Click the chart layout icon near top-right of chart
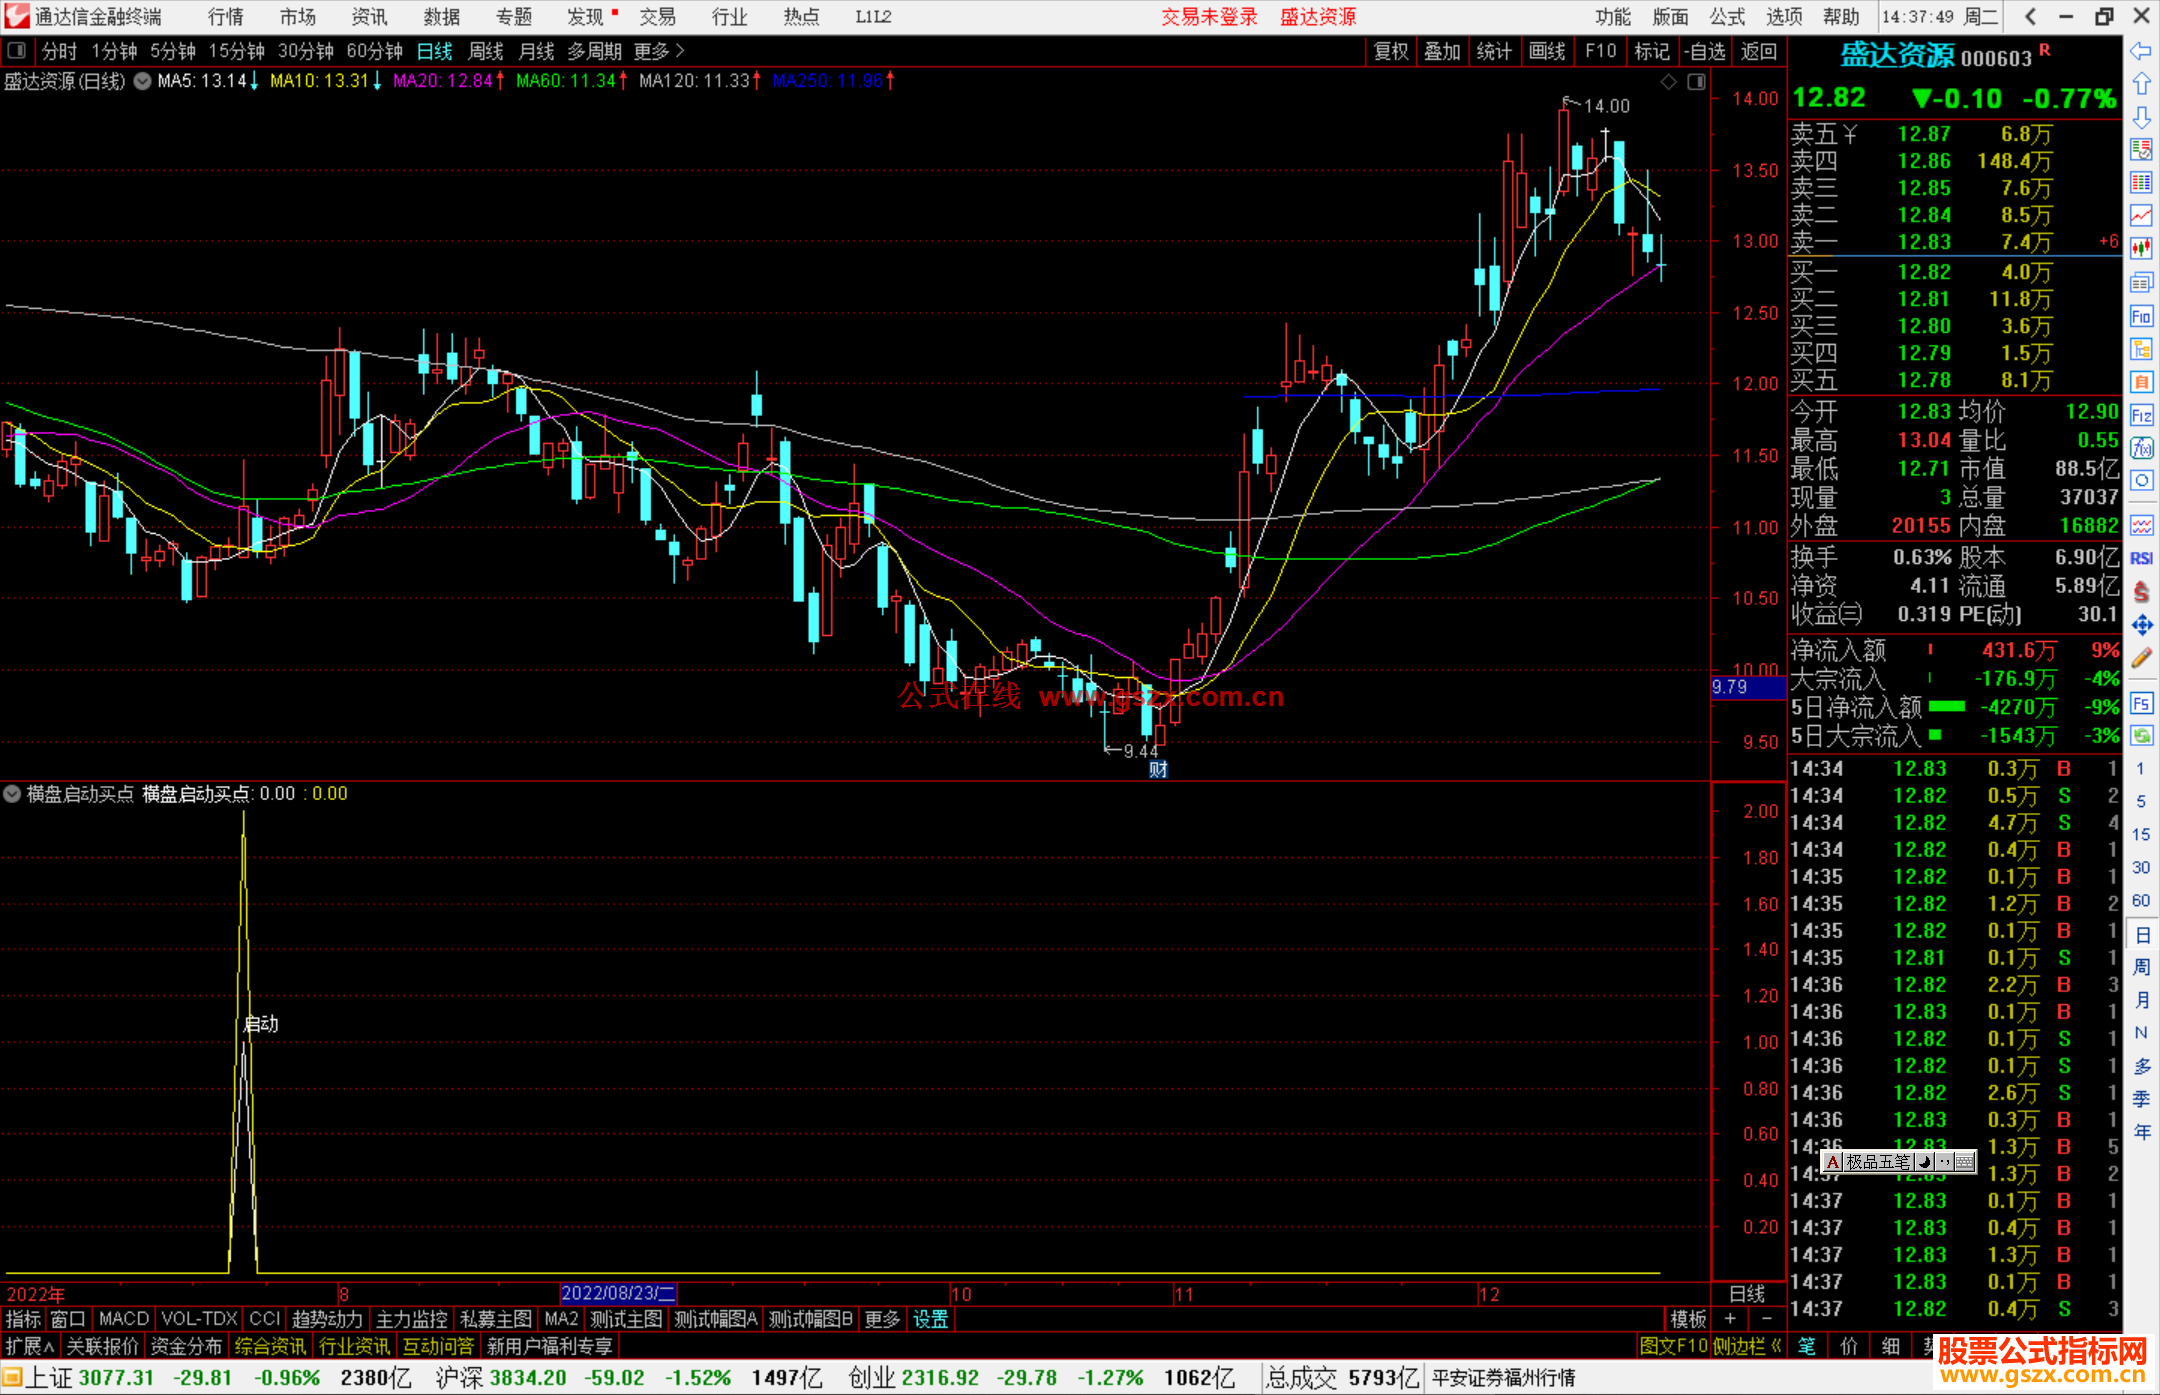Screen dimensions: 2160x1395 1696,82
